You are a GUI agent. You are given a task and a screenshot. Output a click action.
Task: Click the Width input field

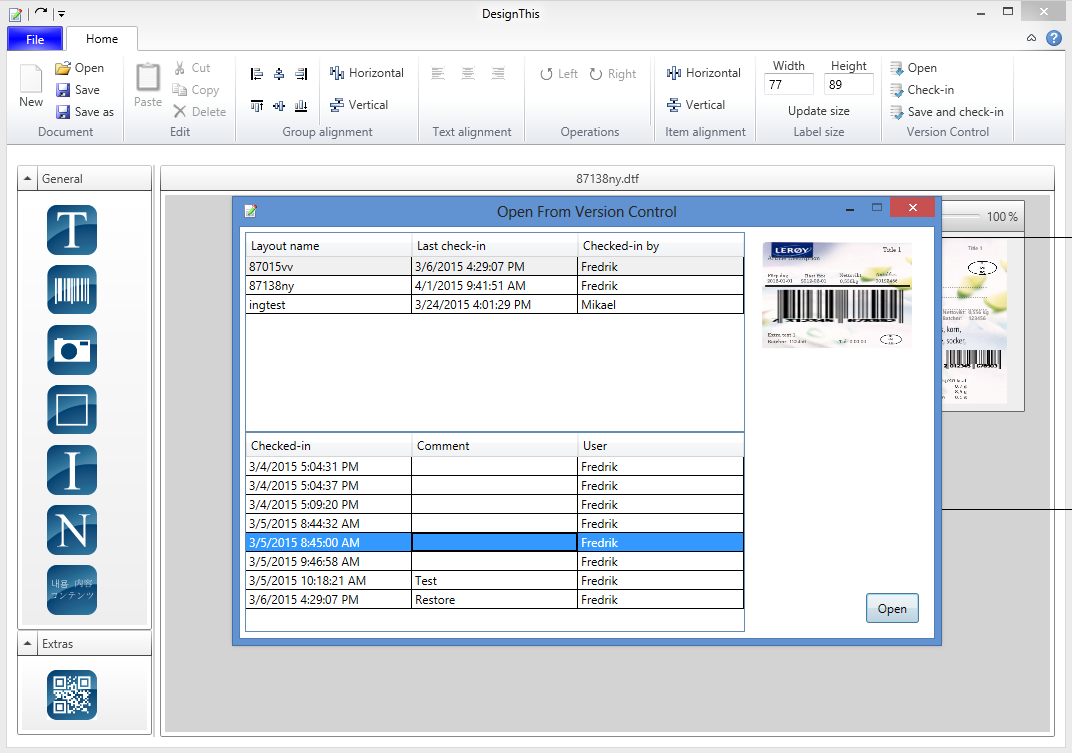(788, 85)
